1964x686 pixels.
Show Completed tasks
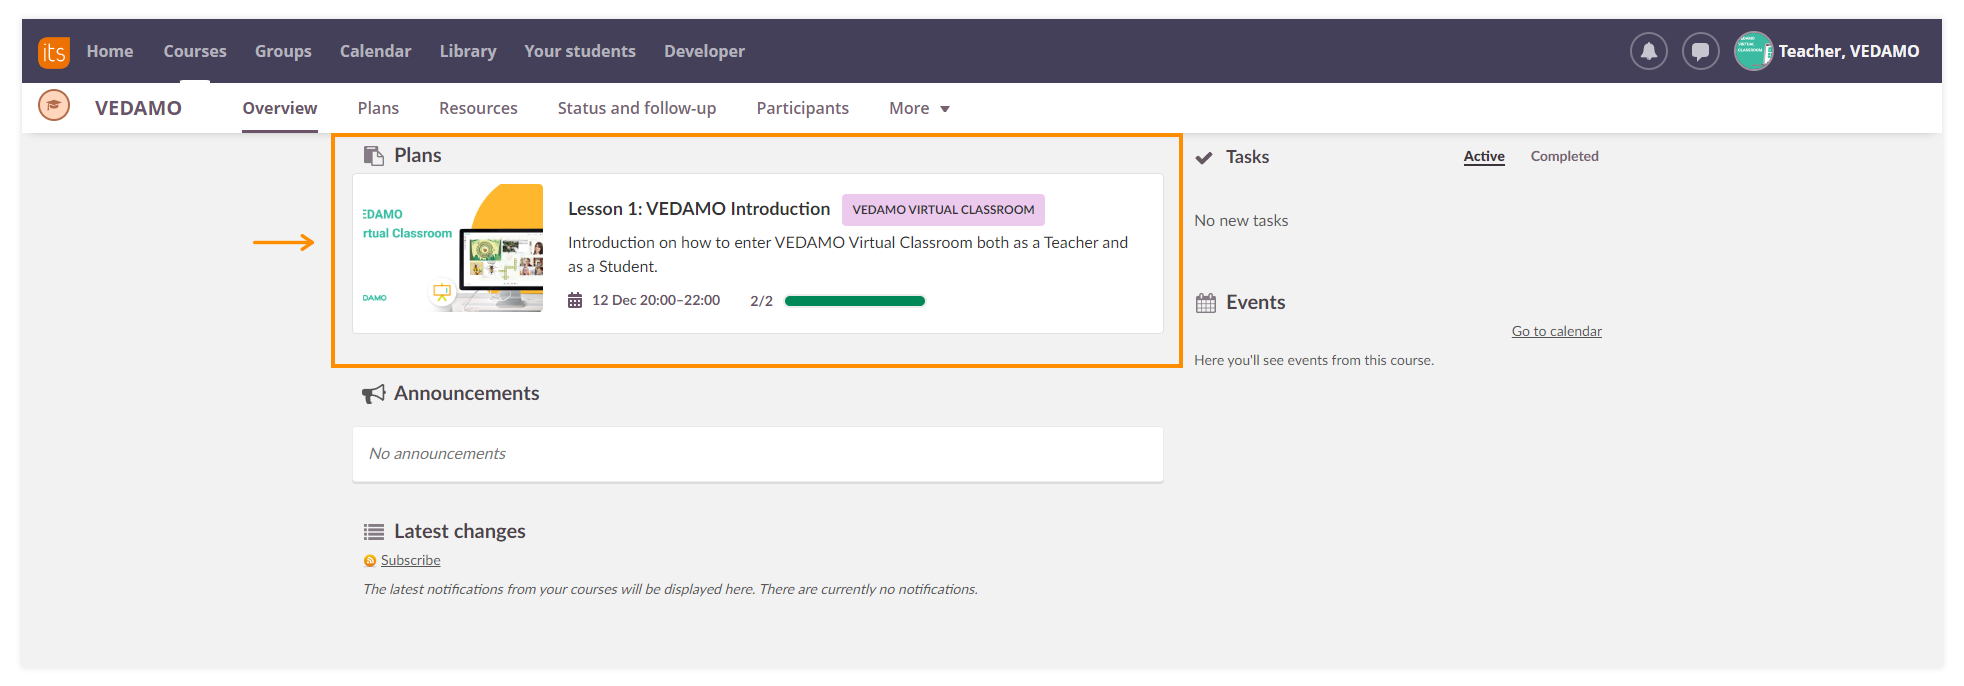[1565, 156]
